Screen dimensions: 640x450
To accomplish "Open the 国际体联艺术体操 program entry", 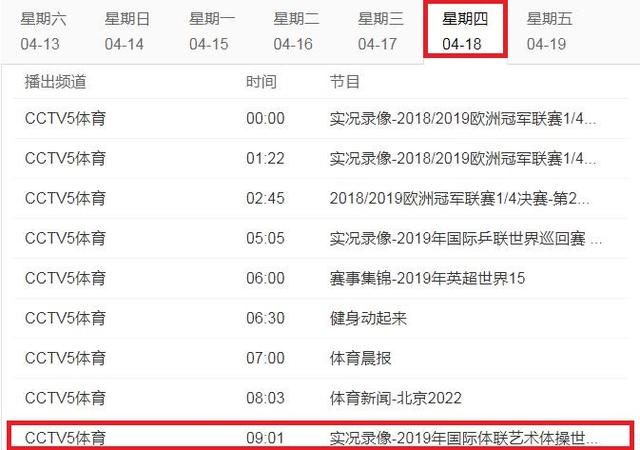I will click(x=464, y=438).
